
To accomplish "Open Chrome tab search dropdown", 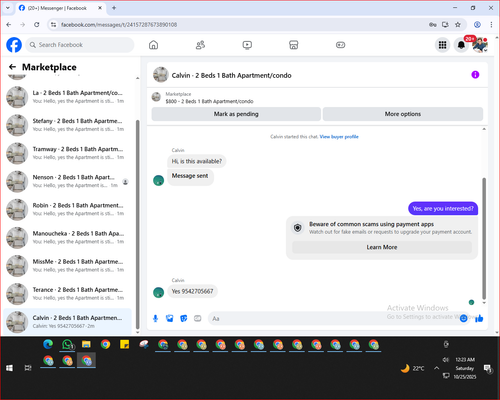I will [8, 8].
